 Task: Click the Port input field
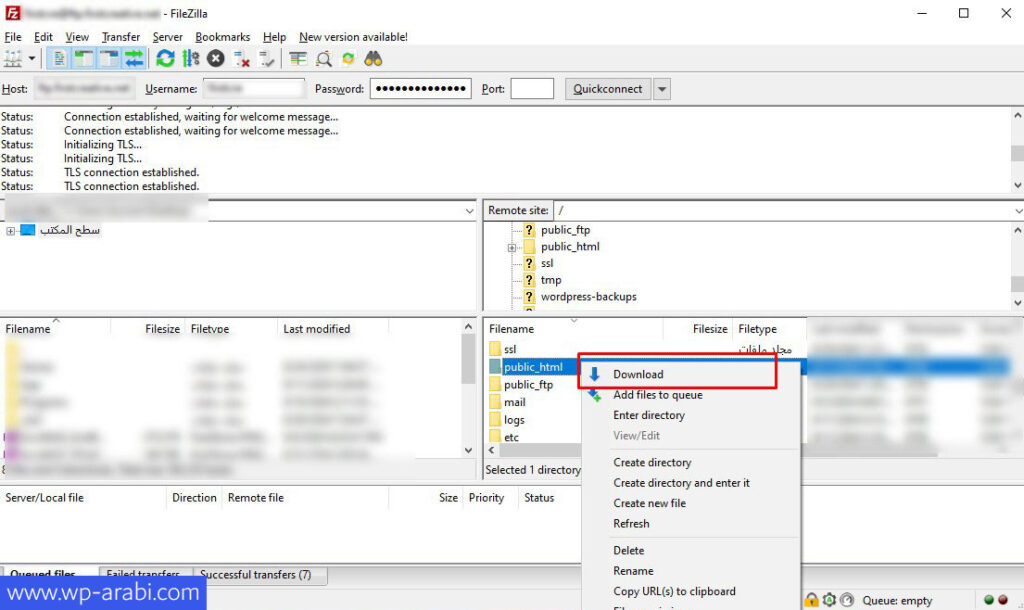tap(532, 88)
